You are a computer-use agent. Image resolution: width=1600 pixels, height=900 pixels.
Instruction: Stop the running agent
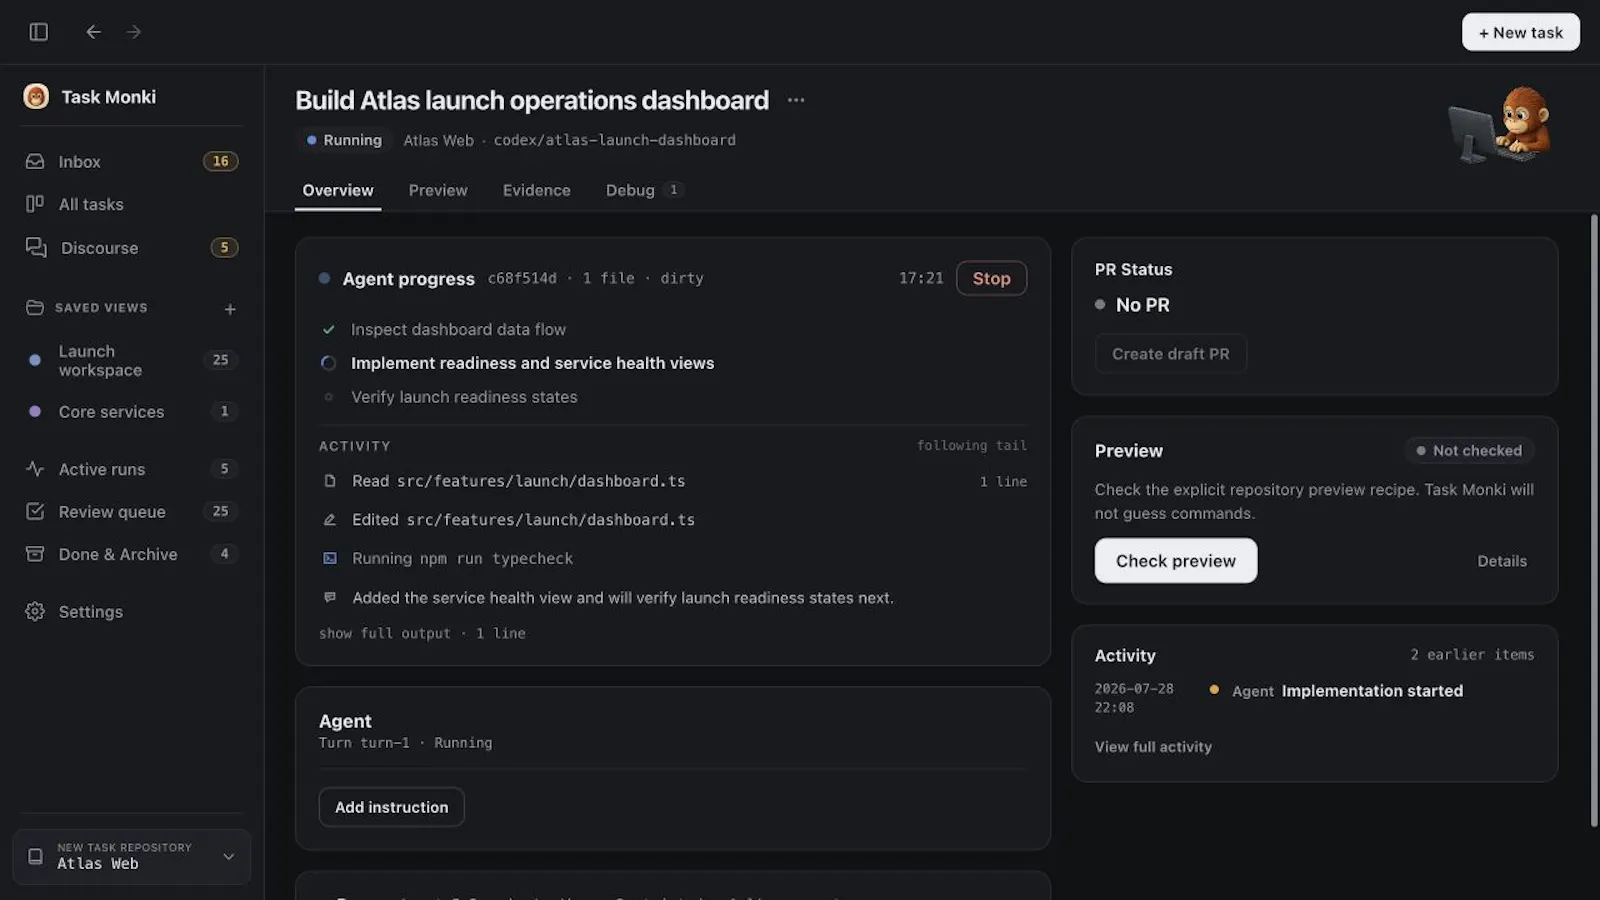(991, 278)
